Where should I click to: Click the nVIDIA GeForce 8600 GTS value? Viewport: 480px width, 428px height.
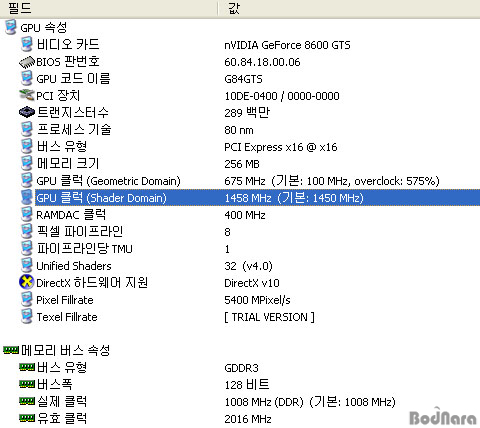pos(287,45)
